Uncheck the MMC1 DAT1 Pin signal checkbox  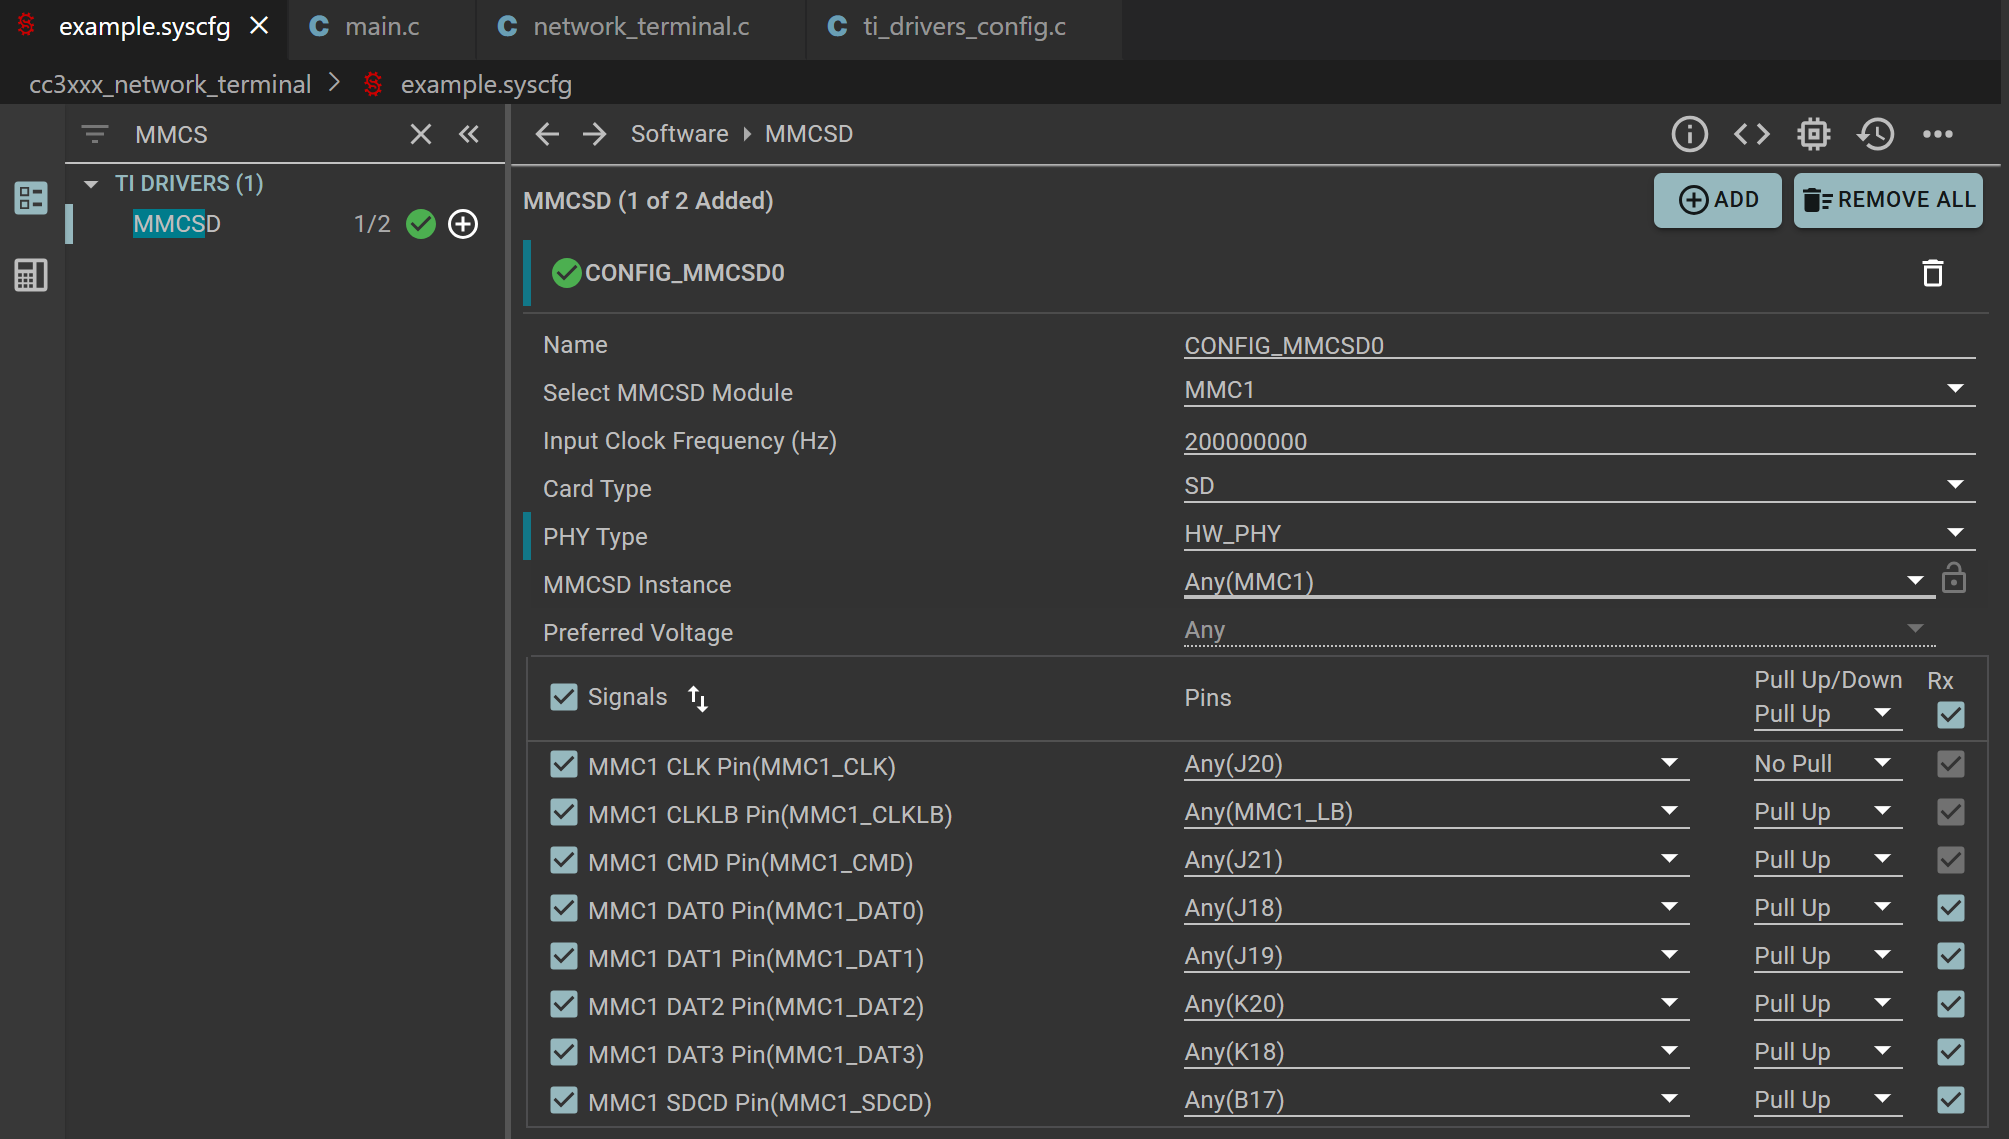tap(564, 957)
